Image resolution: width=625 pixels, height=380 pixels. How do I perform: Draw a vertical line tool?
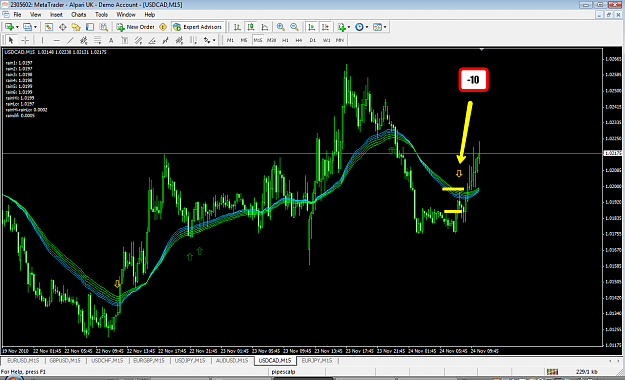[42, 40]
